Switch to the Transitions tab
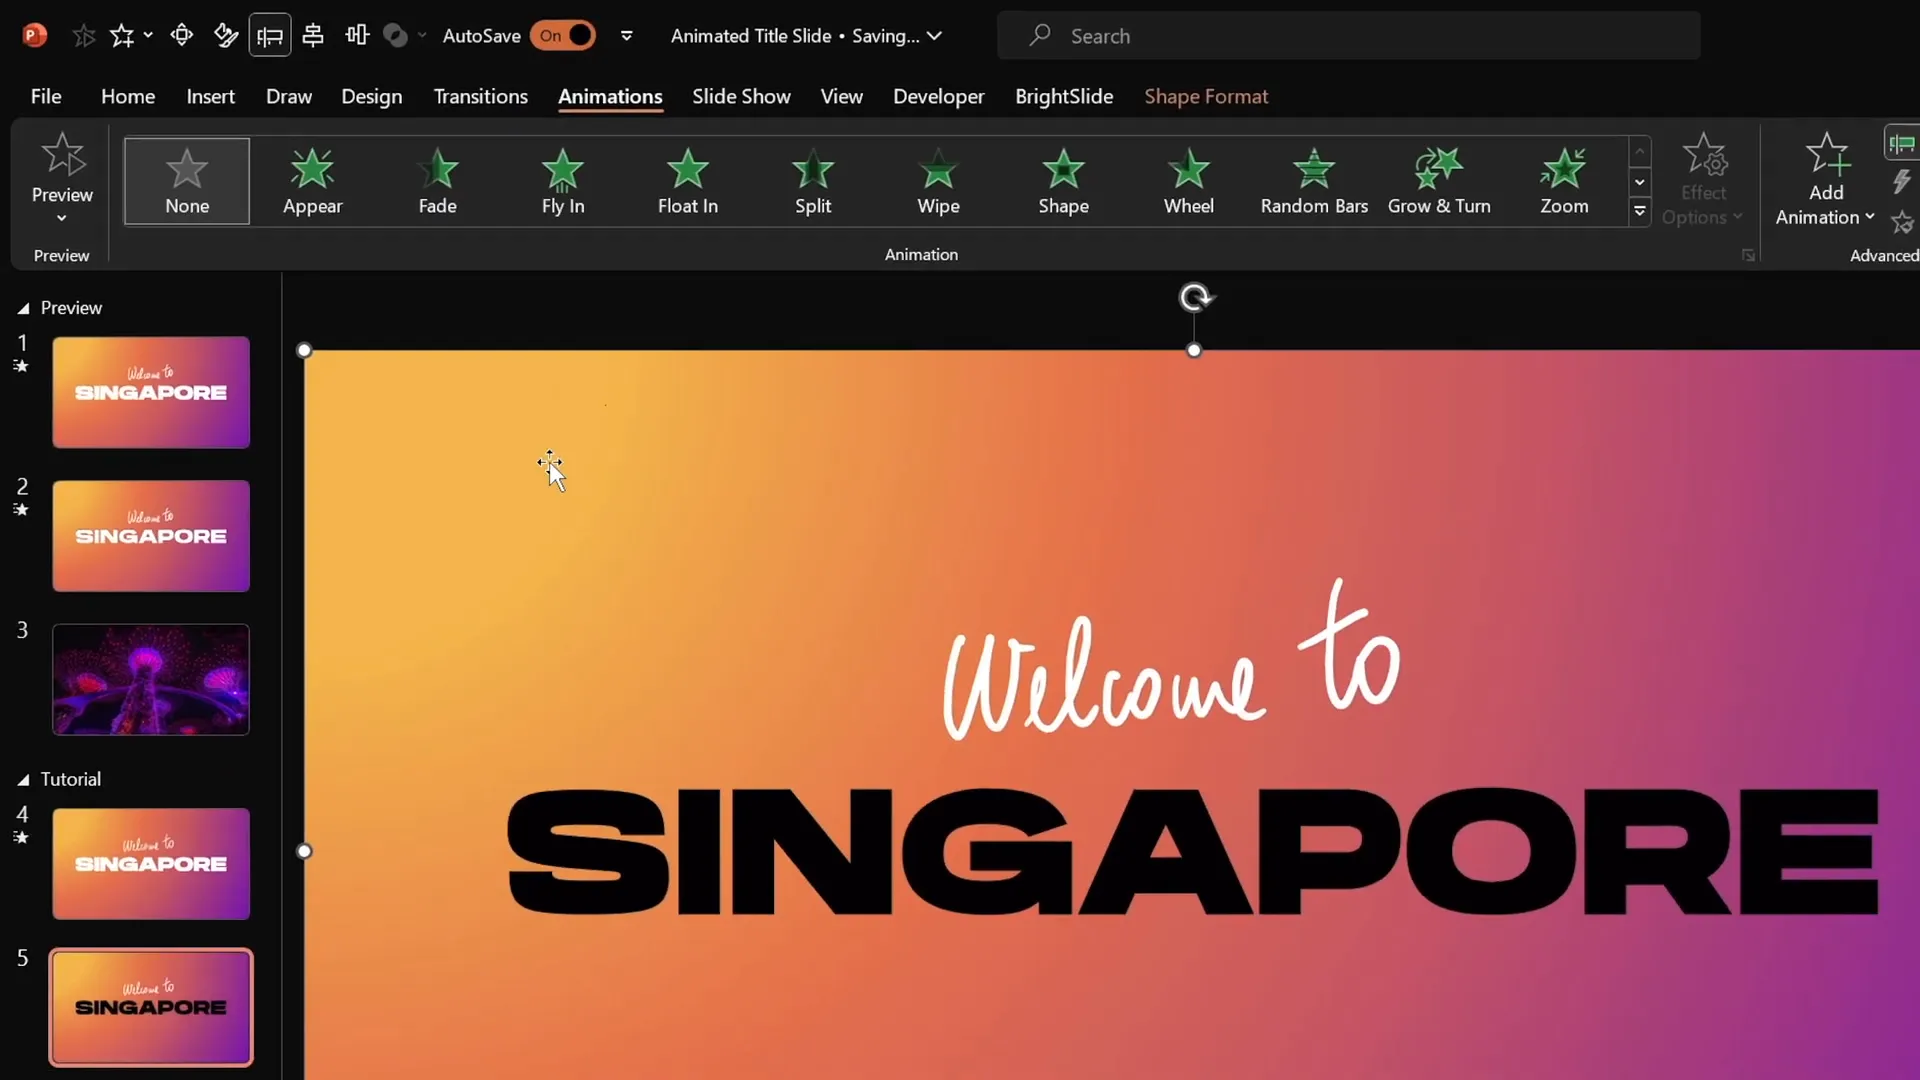The width and height of the screenshot is (1920, 1080). pos(481,96)
